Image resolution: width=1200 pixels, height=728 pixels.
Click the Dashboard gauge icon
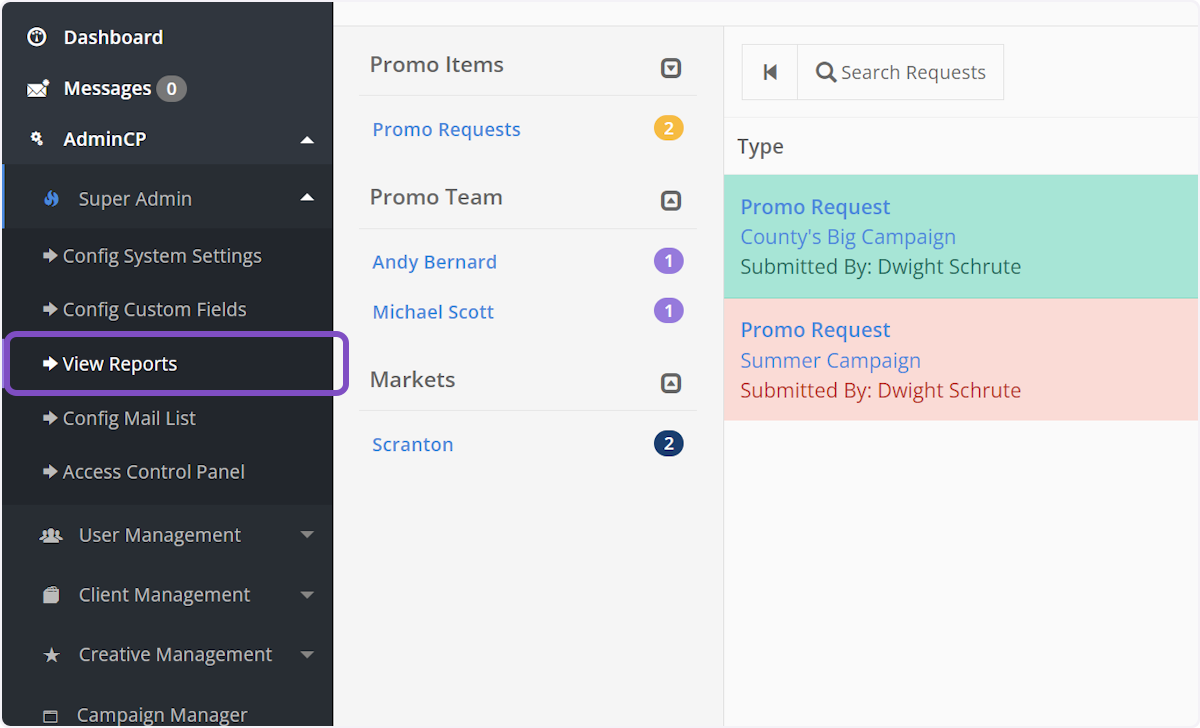pyautogui.click(x=37, y=38)
